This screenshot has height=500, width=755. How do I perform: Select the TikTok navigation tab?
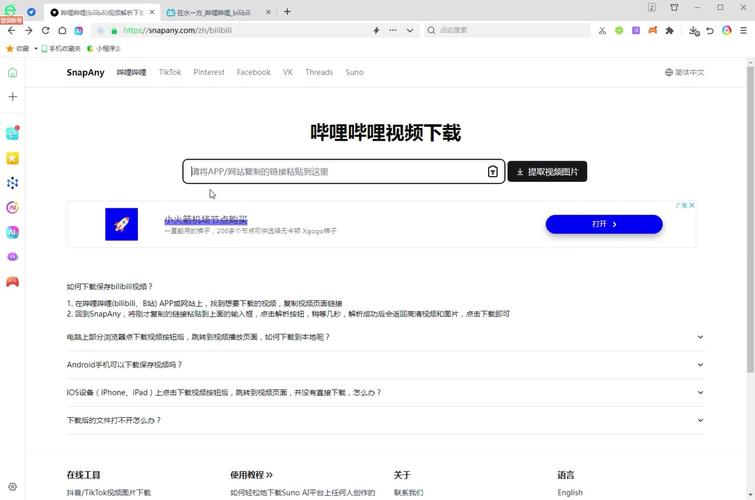click(170, 73)
